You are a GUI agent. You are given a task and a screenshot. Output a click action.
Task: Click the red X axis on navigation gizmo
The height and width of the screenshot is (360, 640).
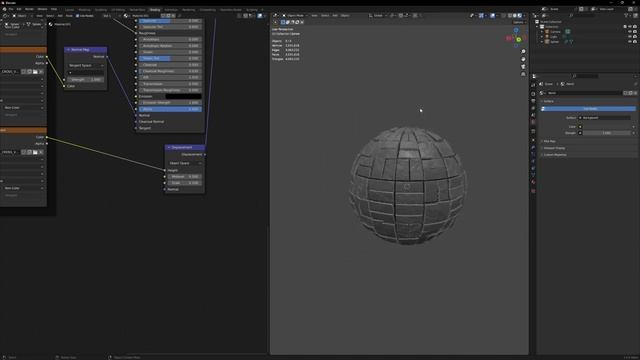tap(509, 38)
